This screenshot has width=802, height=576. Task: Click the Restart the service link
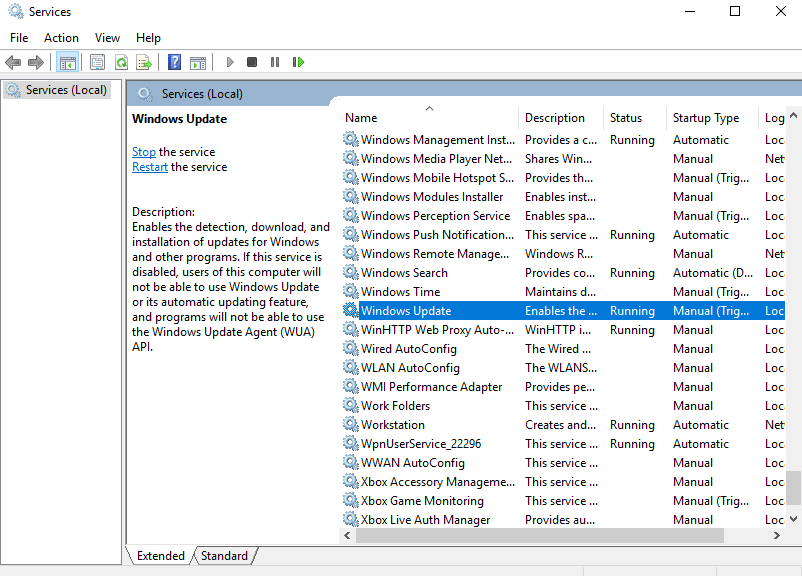click(x=150, y=167)
